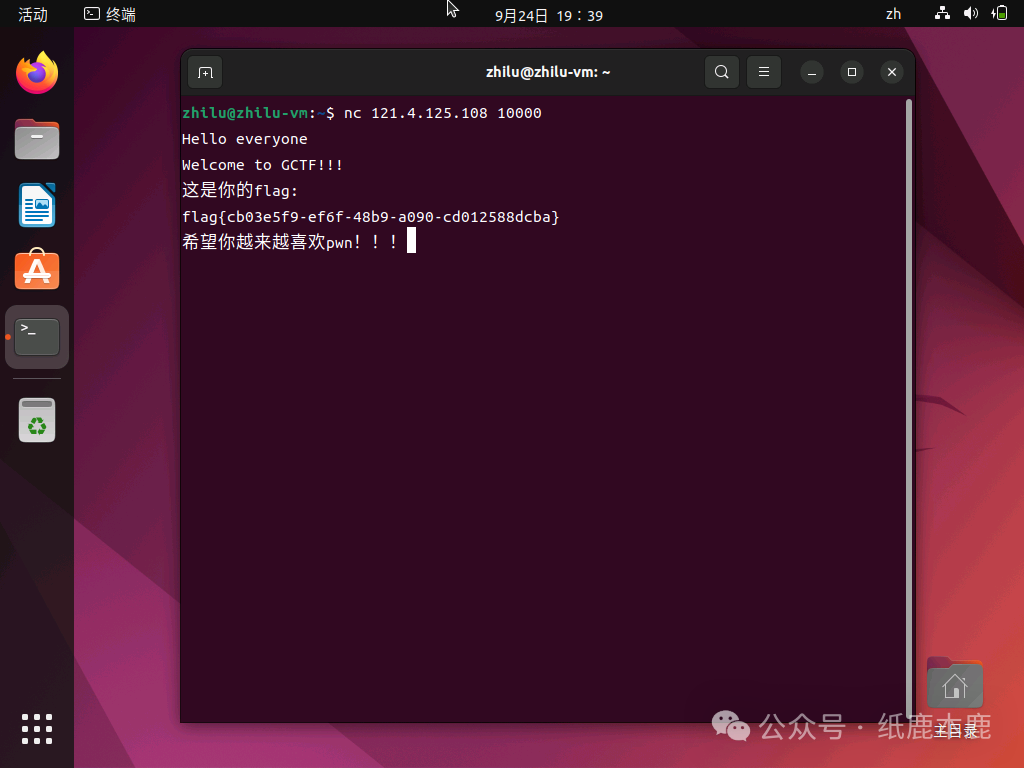The image size is (1024, 768).
Task: Click the network icon in the top bar
Action: coord(942,13)
